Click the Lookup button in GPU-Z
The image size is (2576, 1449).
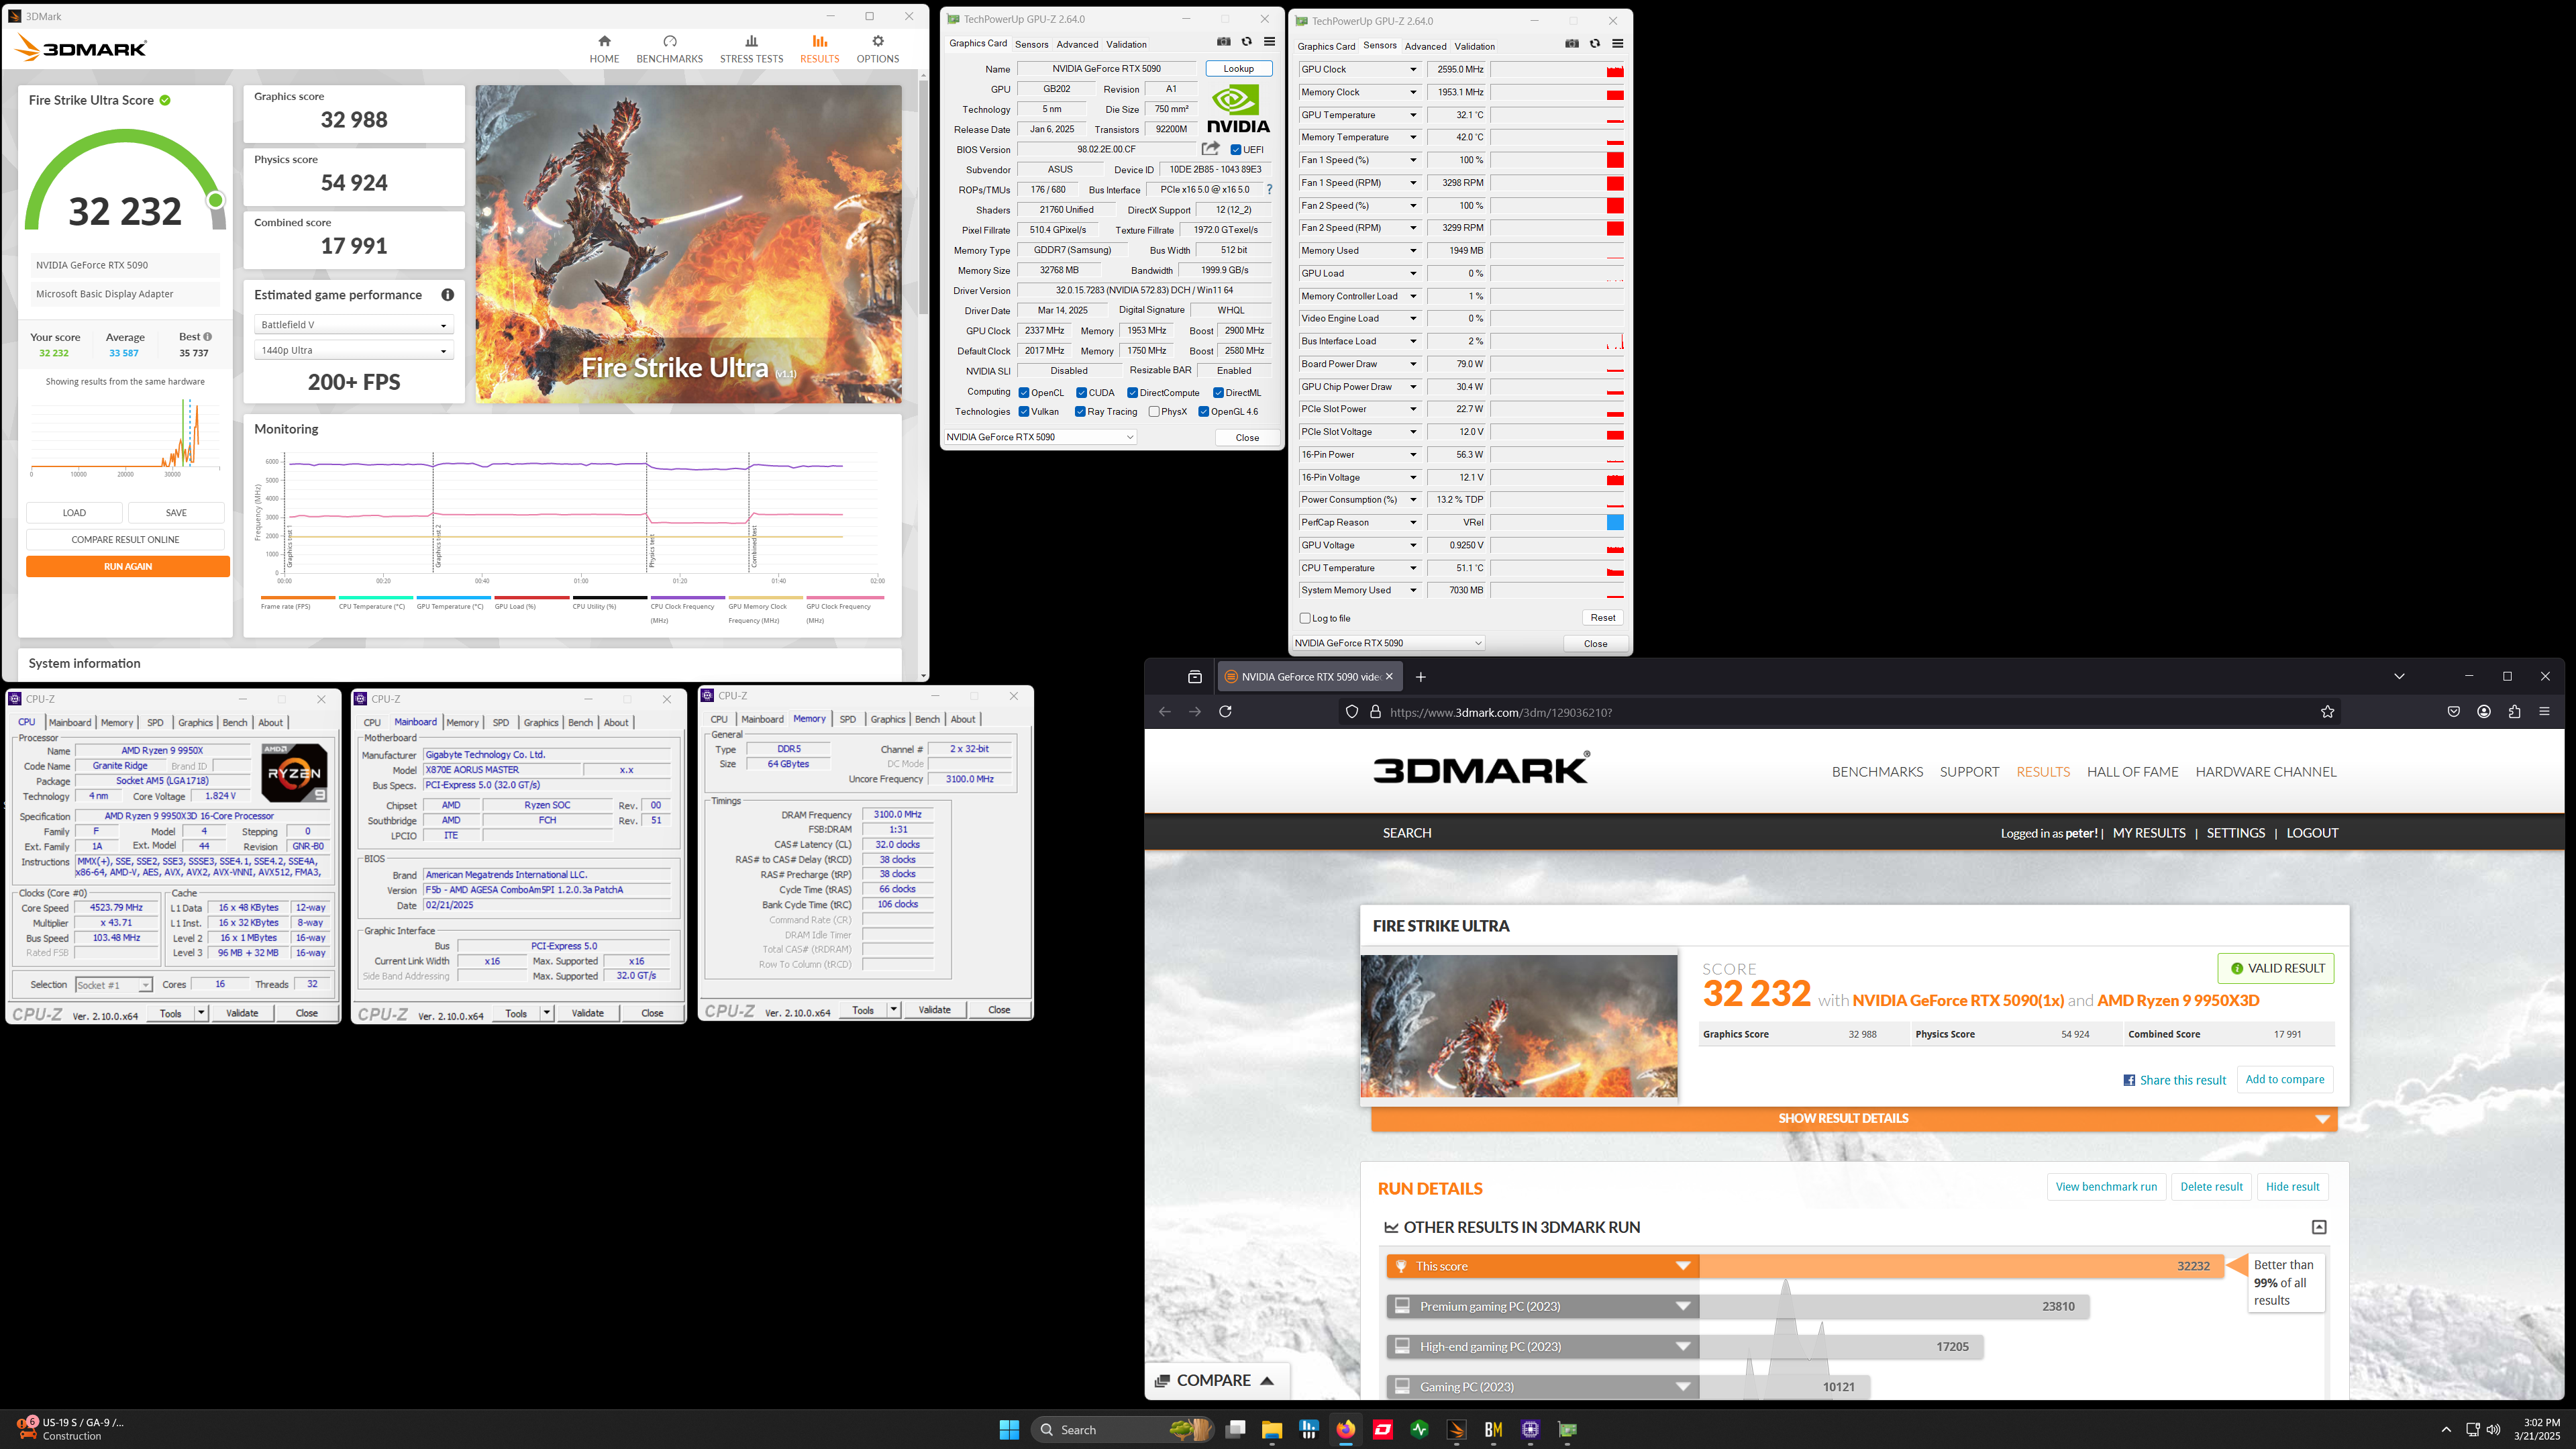1238,69
